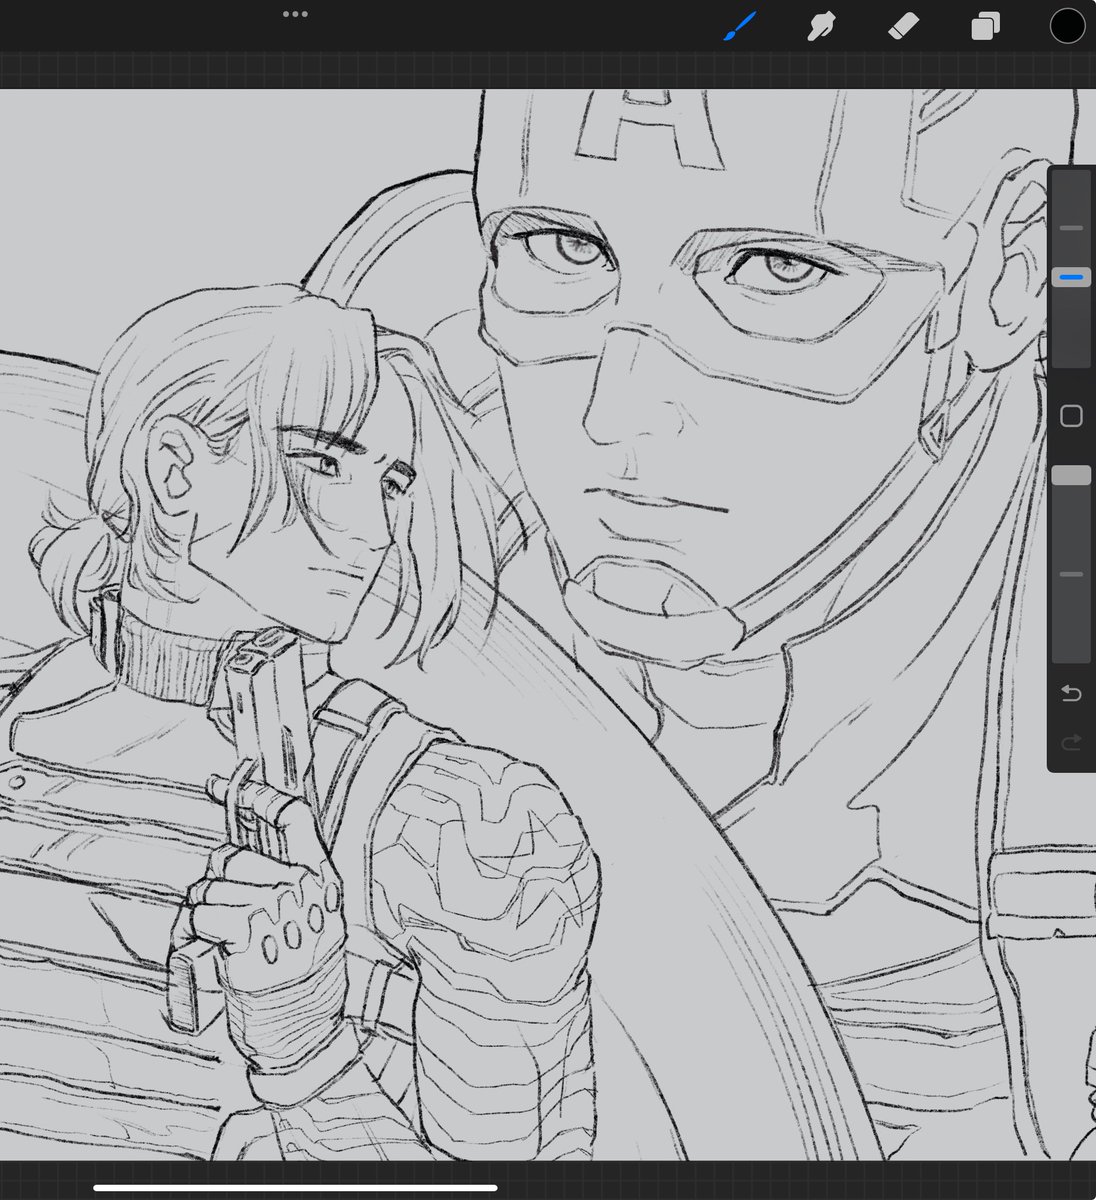Image resolution: width=1096 pixels, height=1200 pixels.
Task: Click the brush size slider handle
Action: (x=1071, y=277)
